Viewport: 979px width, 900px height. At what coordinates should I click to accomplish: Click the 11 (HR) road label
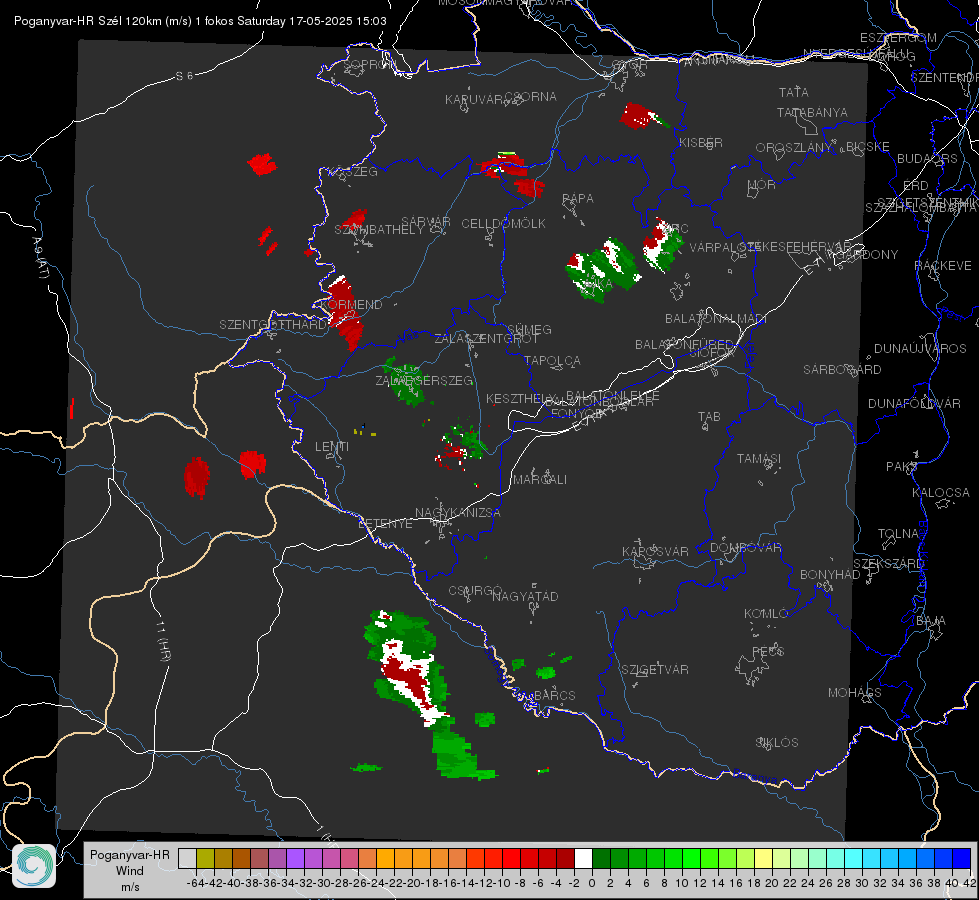tap(162, 641)
